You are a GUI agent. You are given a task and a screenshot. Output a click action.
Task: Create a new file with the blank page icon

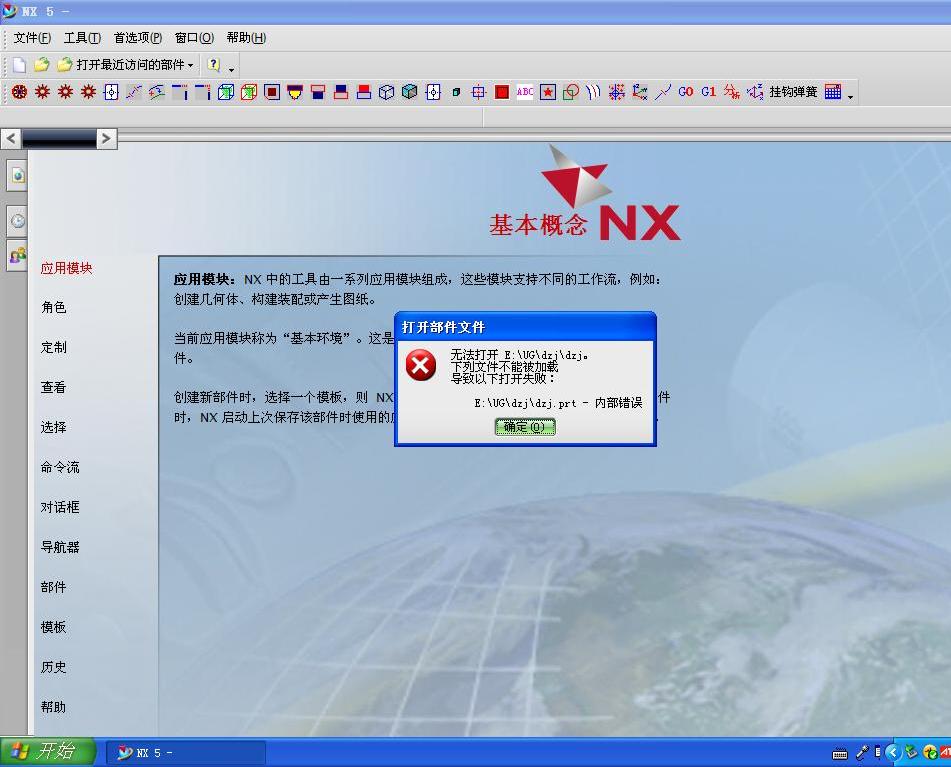(x=19, y=65)
